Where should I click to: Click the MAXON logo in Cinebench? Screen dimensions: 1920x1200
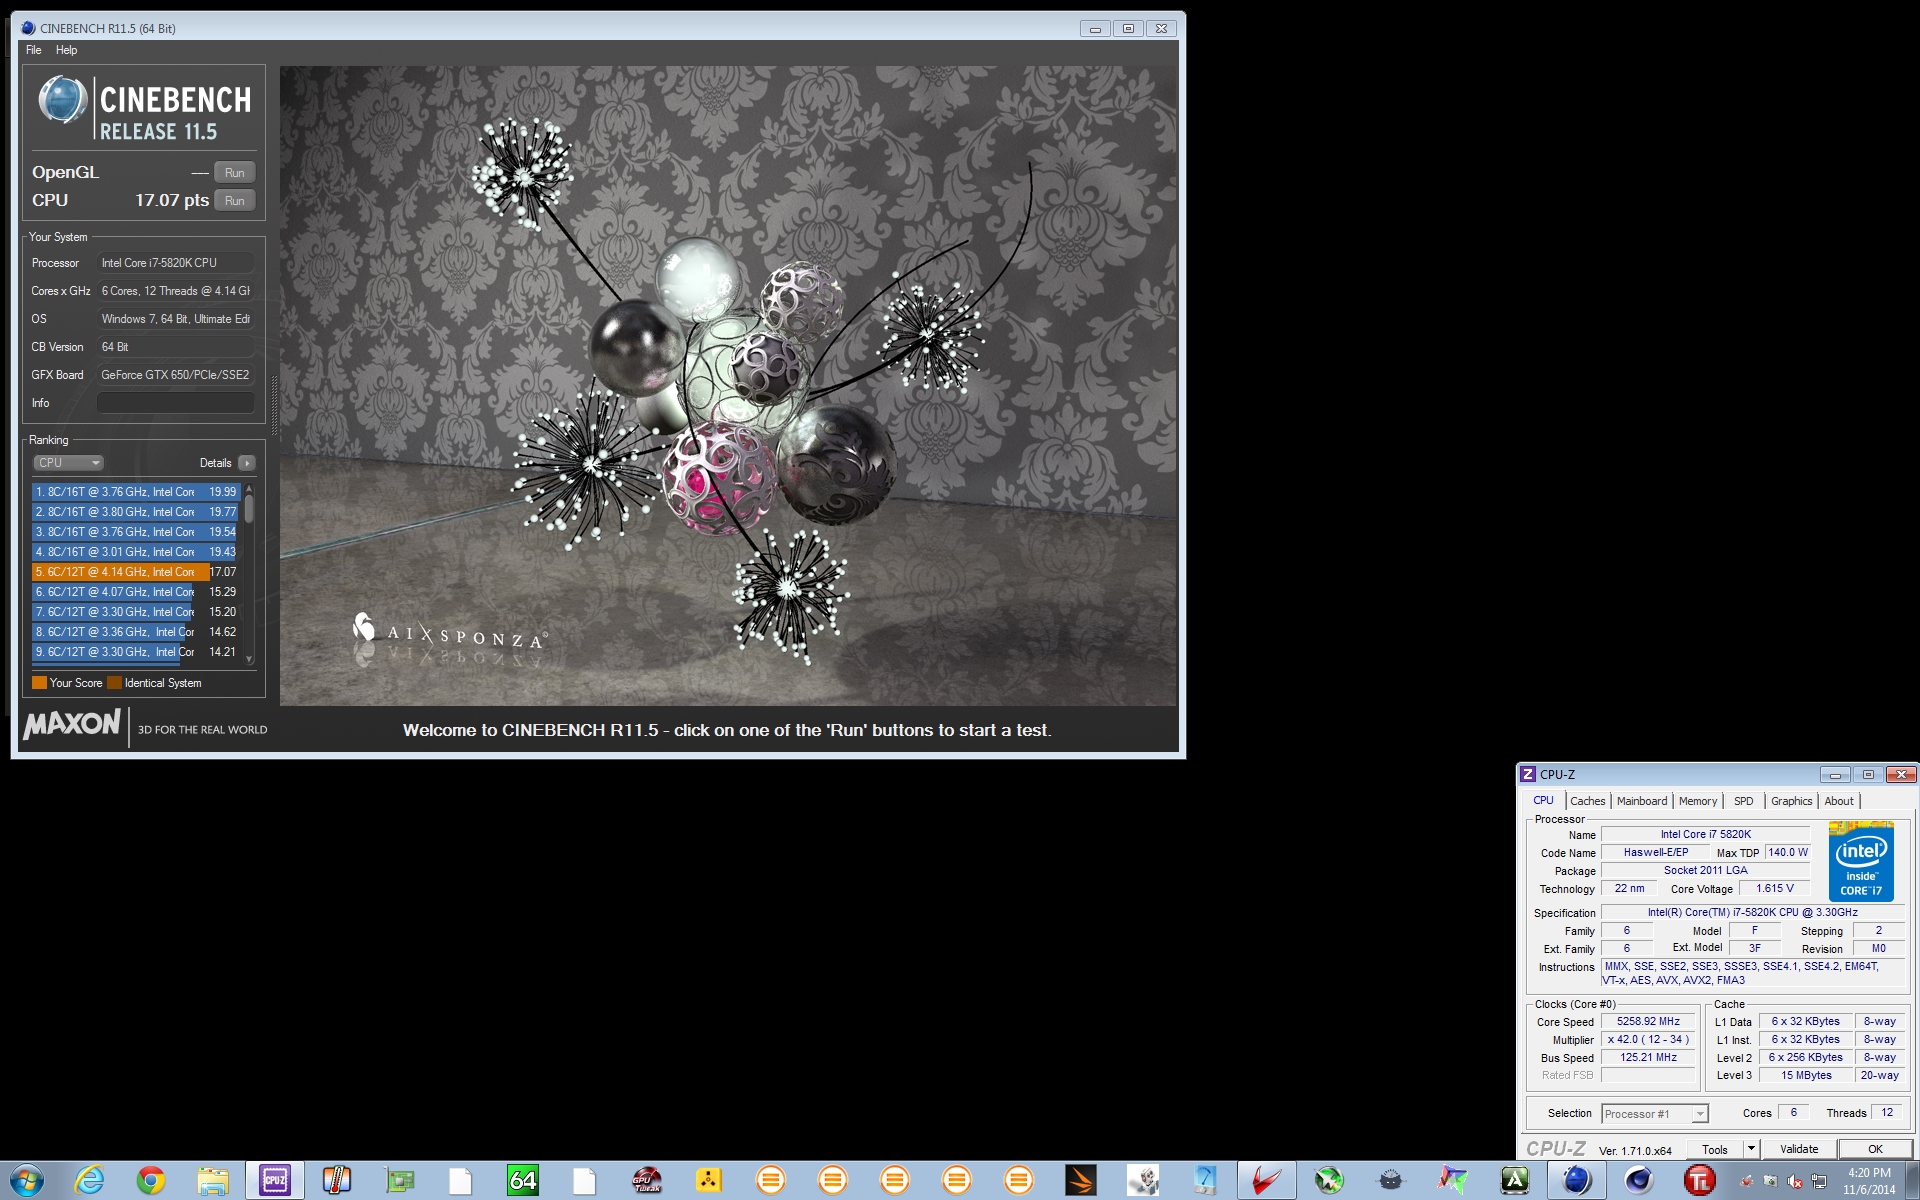click(x=72, y=723)
